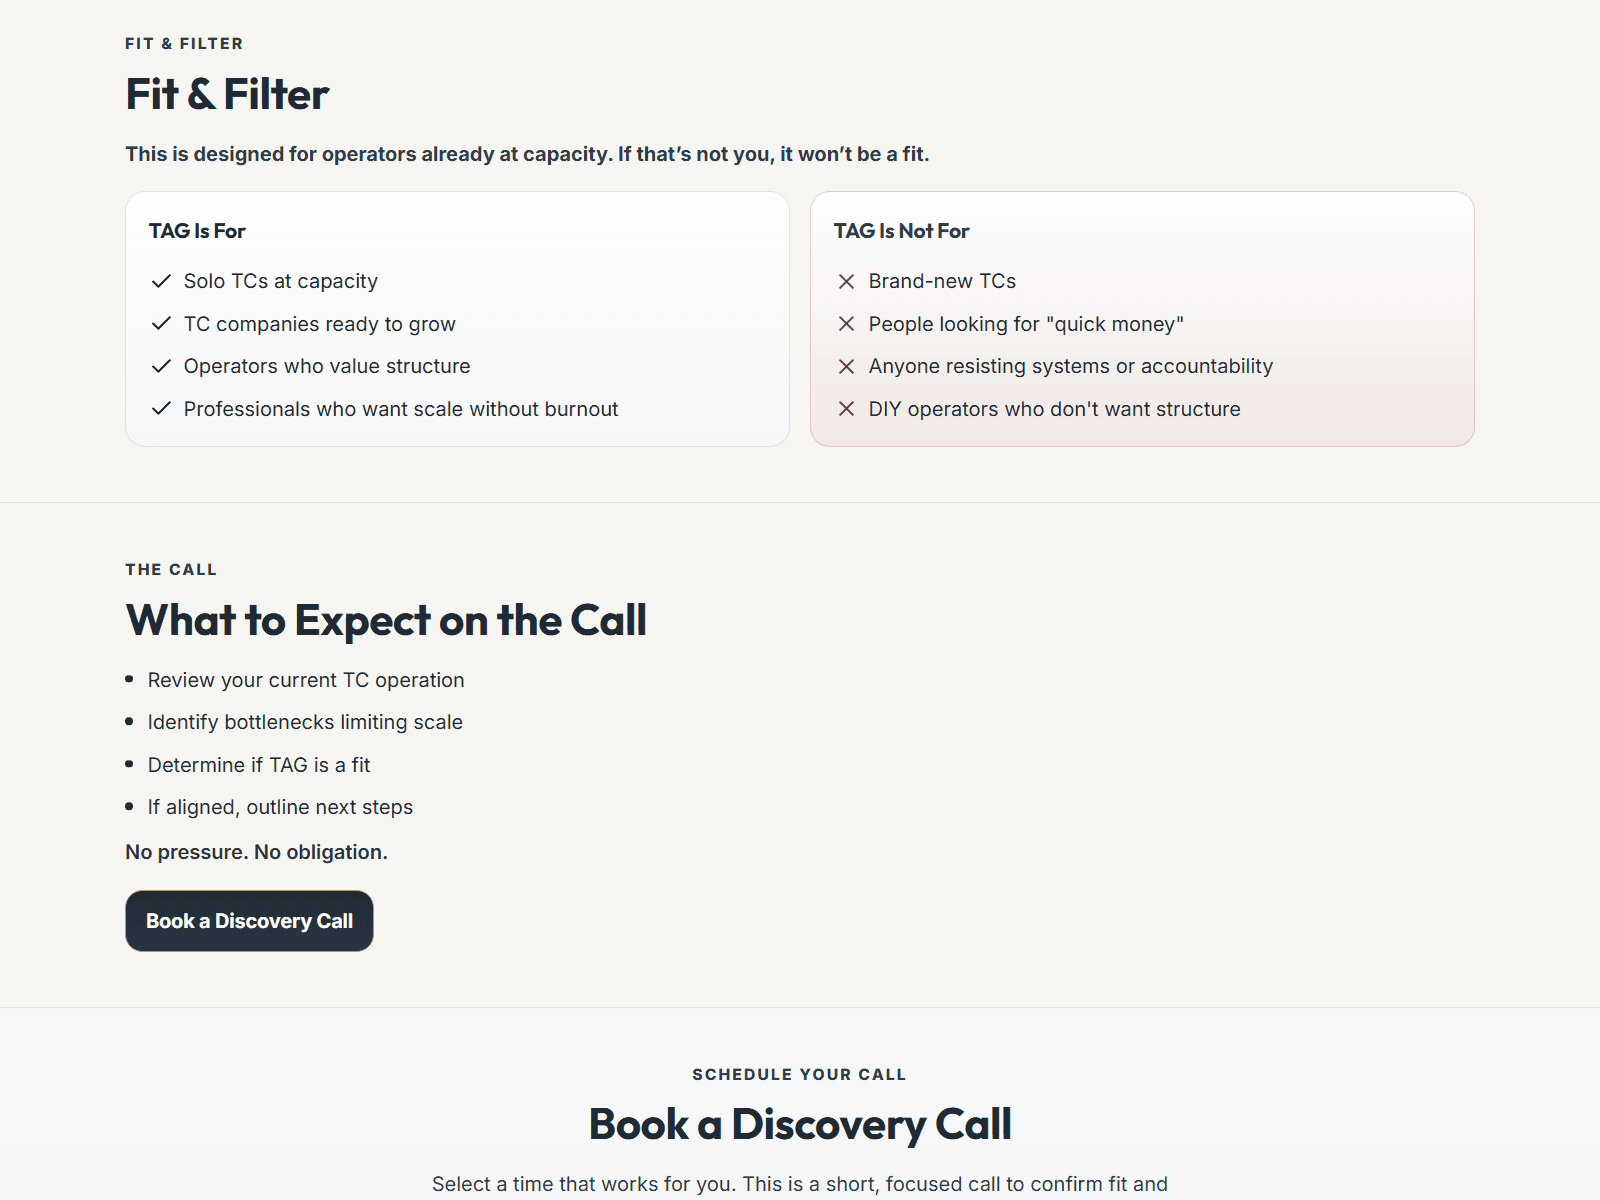Click X icon beside quick money item

(846, 324)
